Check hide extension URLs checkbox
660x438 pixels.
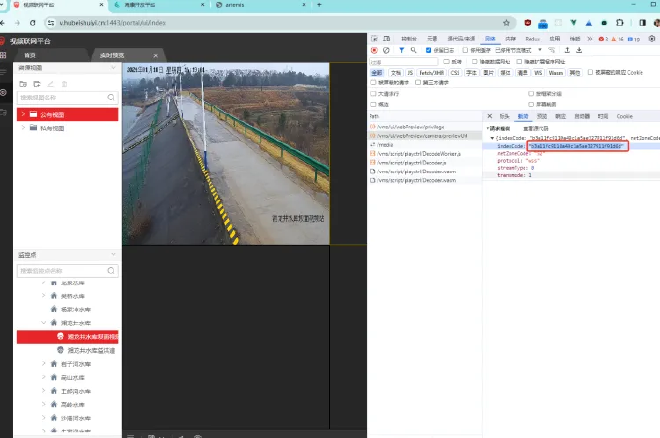[x=519, y=61]
